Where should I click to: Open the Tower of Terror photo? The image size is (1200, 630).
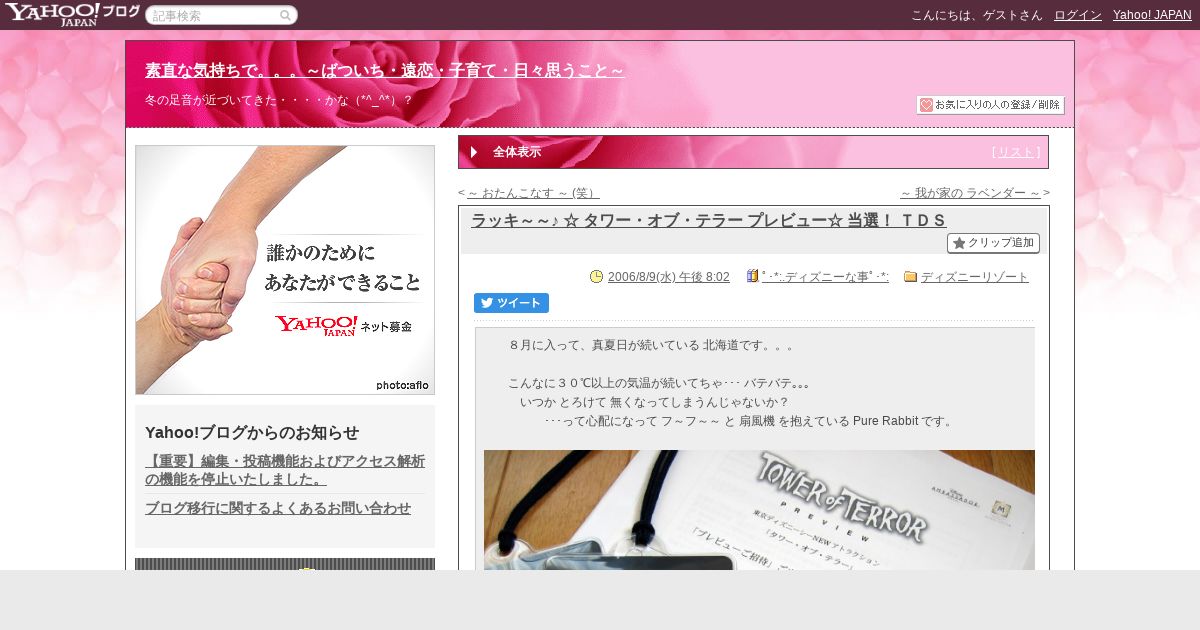pos(759,510)
